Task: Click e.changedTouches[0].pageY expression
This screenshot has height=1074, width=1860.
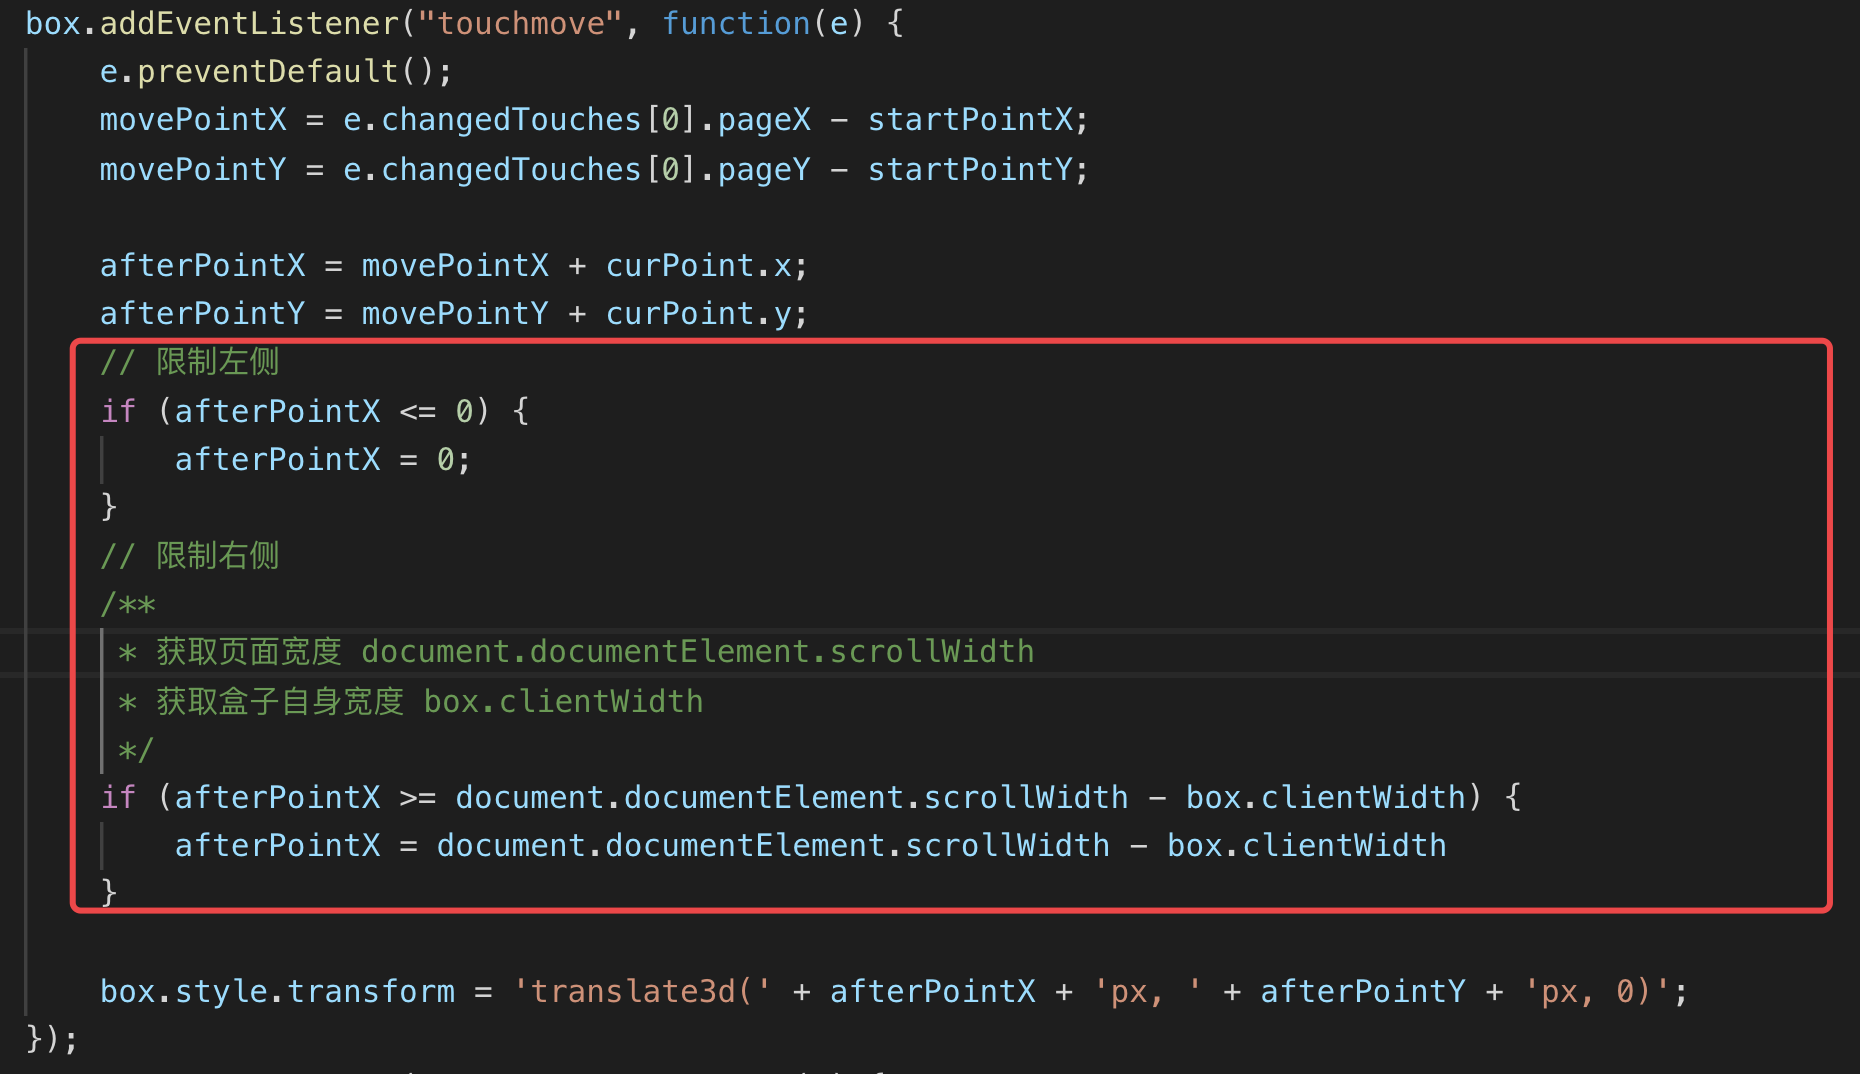Action: coord(576,170)
